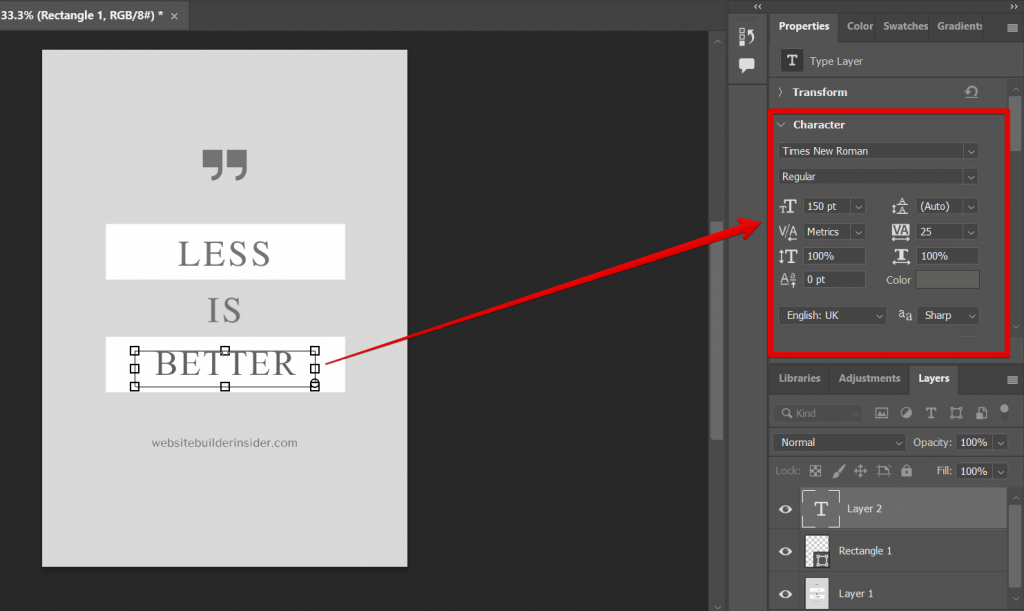This screenshot has width=1024, height=611.
Task: Open the Adjustments tab
Action: [868, 378]
